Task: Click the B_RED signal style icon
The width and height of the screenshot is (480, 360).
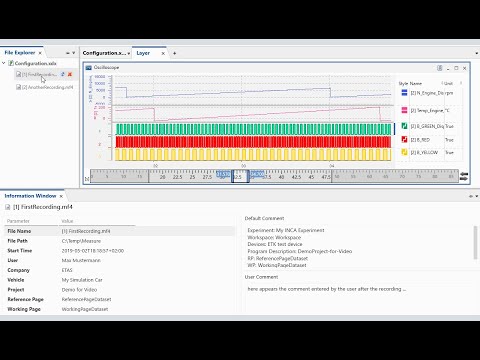Action: tap(404, 139)
